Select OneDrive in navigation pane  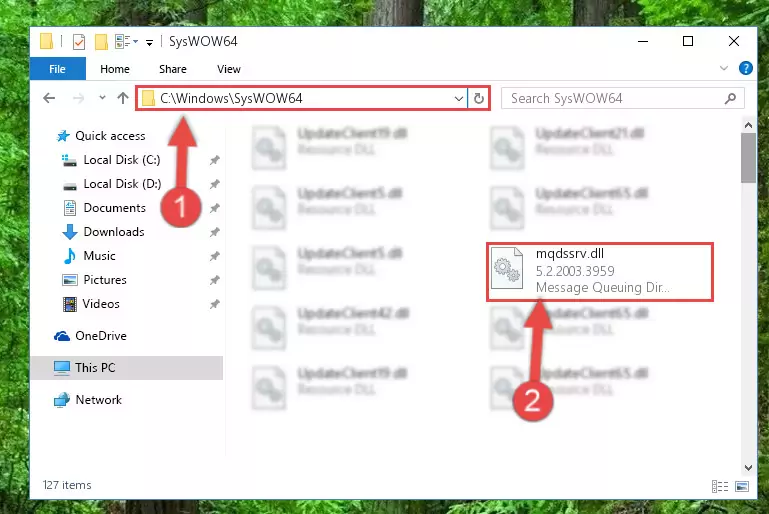(x=101, y=336)
